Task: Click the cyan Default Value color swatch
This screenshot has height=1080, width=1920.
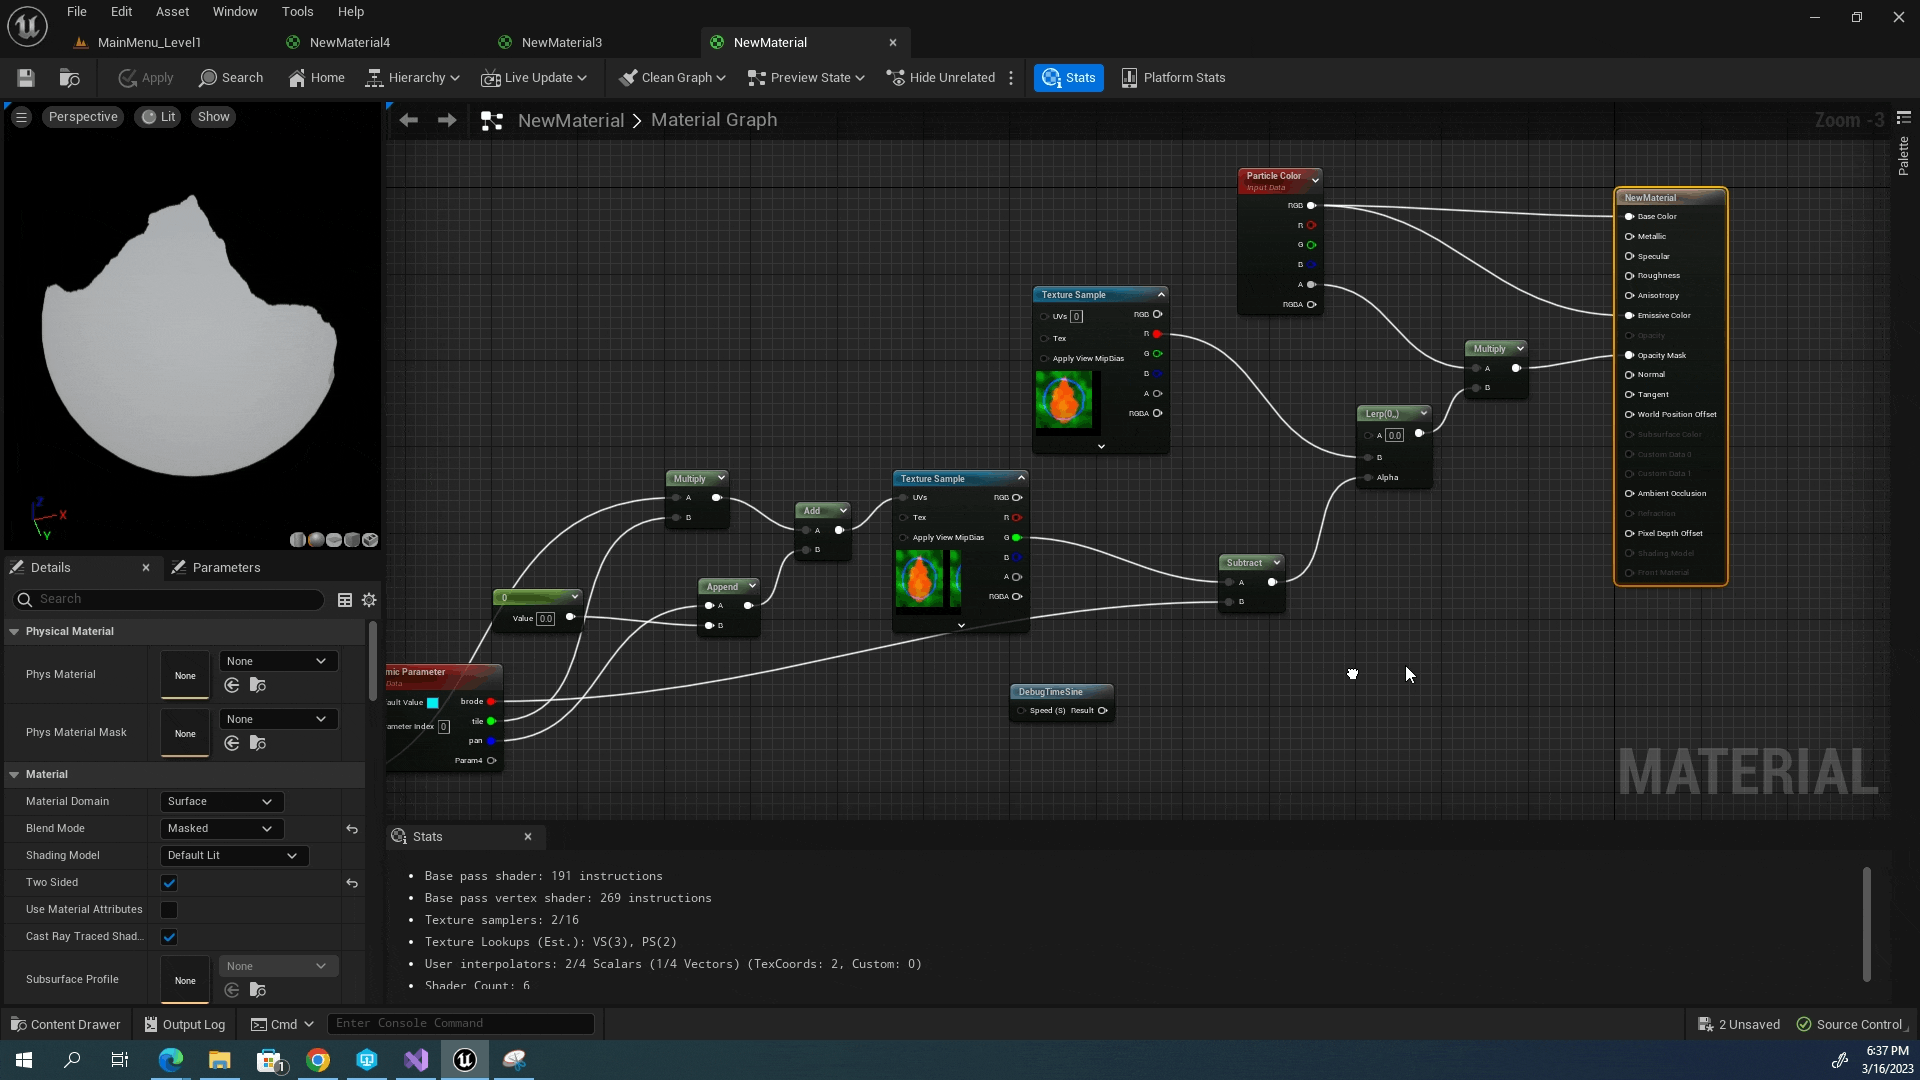Action: [432, 703]
